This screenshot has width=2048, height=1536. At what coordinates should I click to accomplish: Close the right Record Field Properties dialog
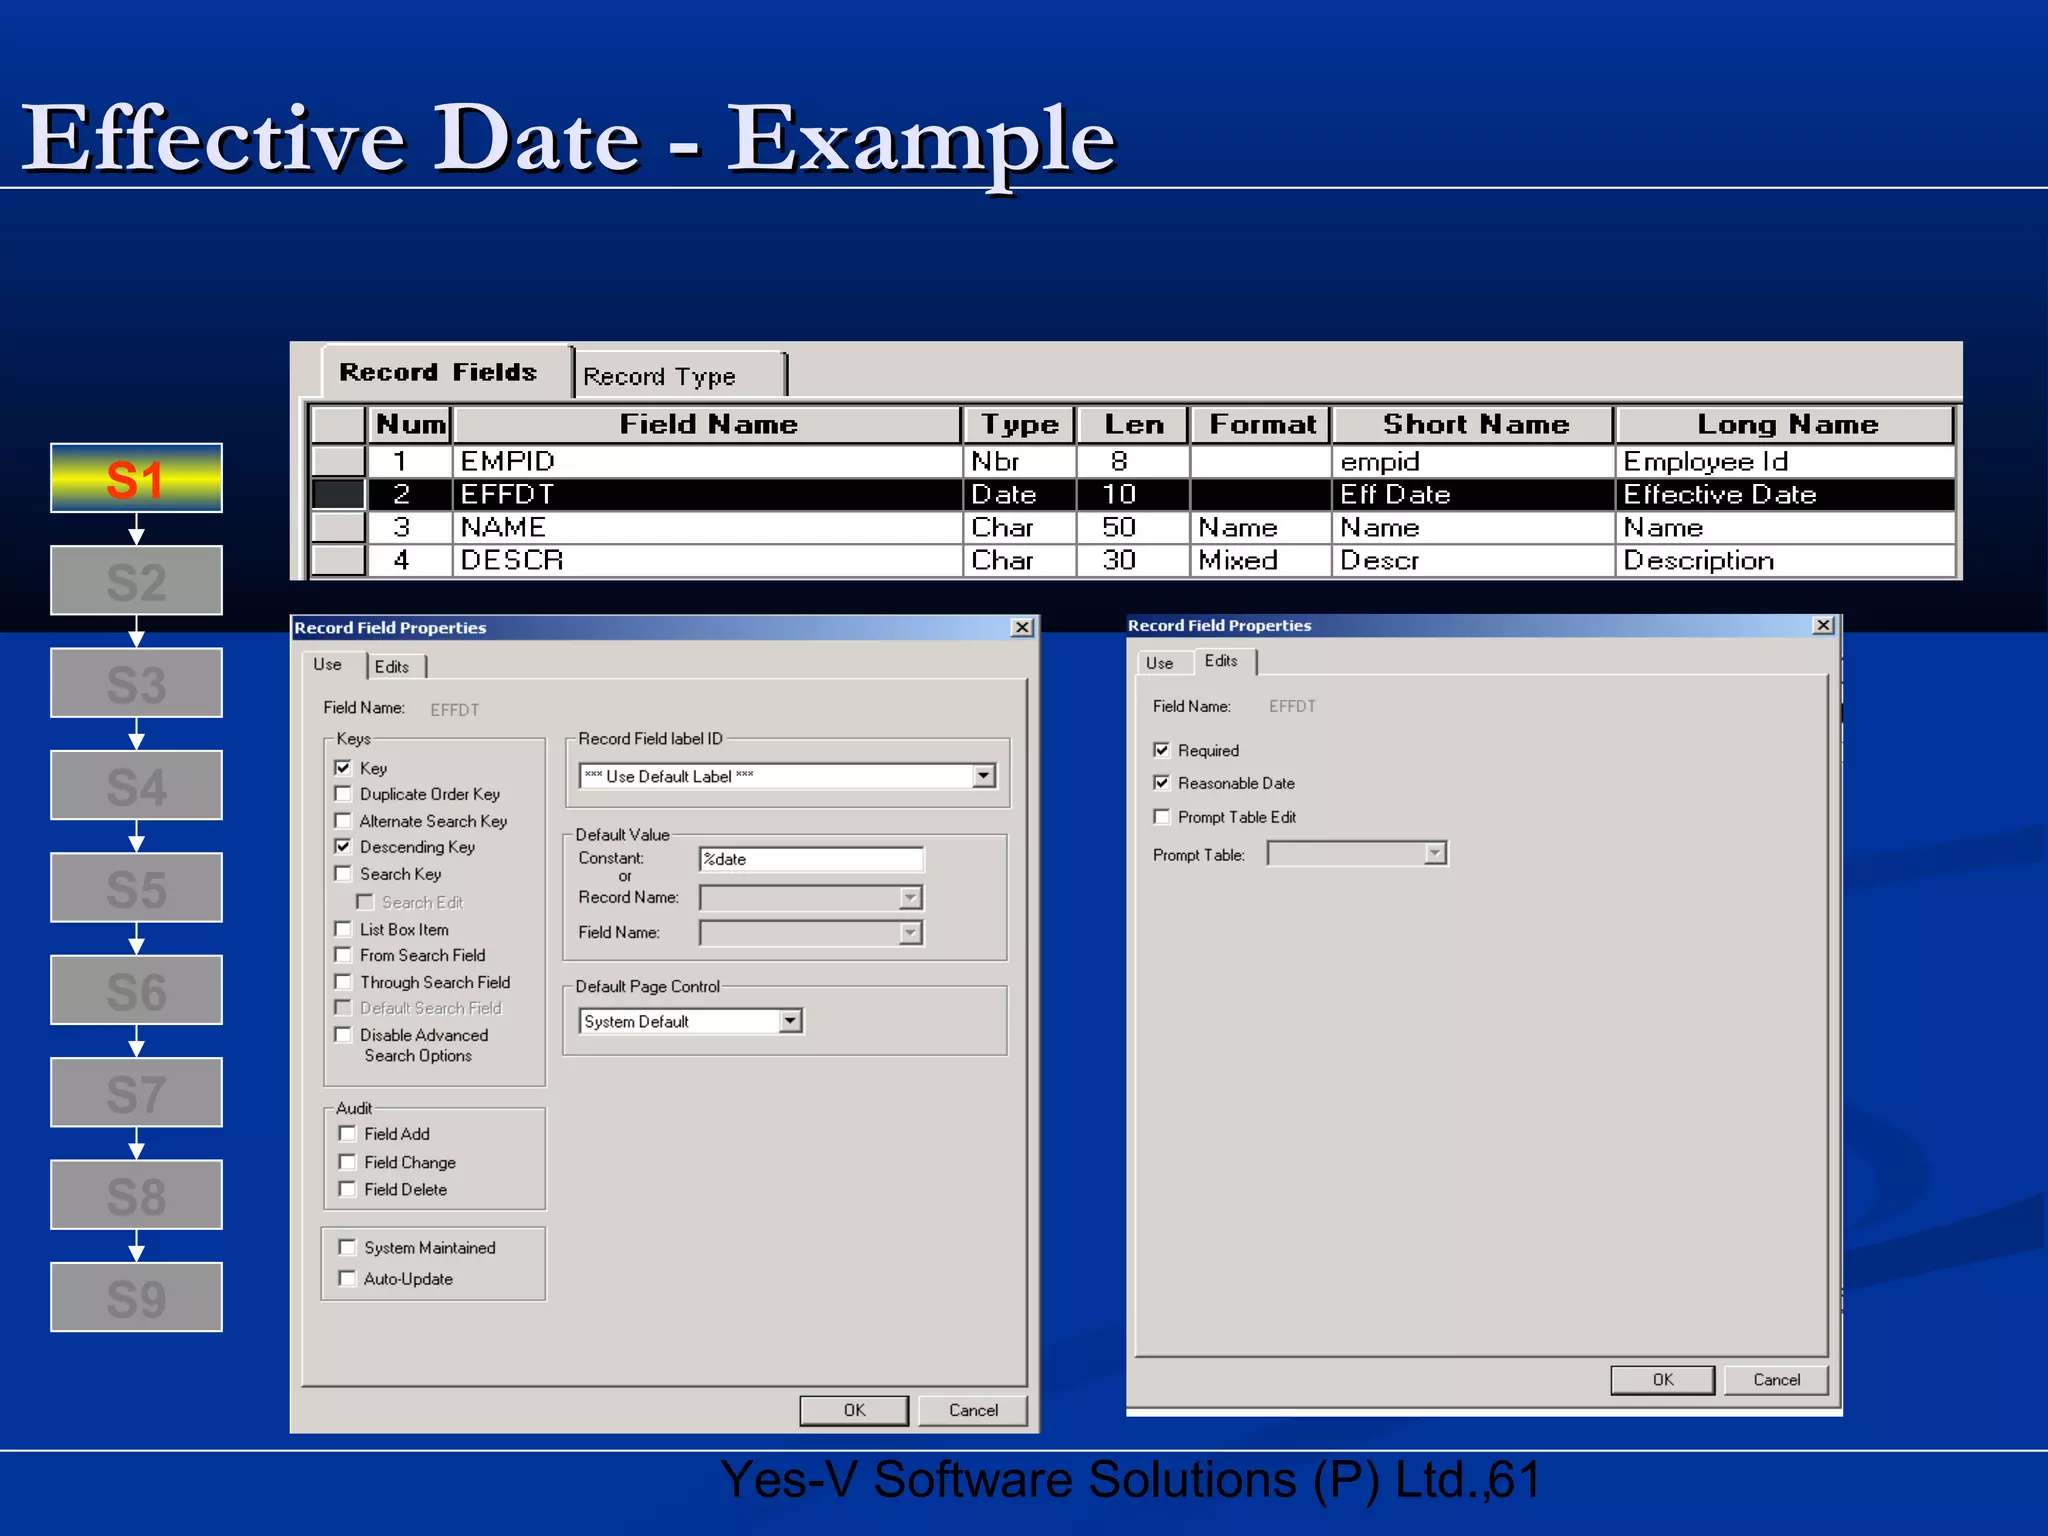pyautogui.click(x=1823, y=625)
